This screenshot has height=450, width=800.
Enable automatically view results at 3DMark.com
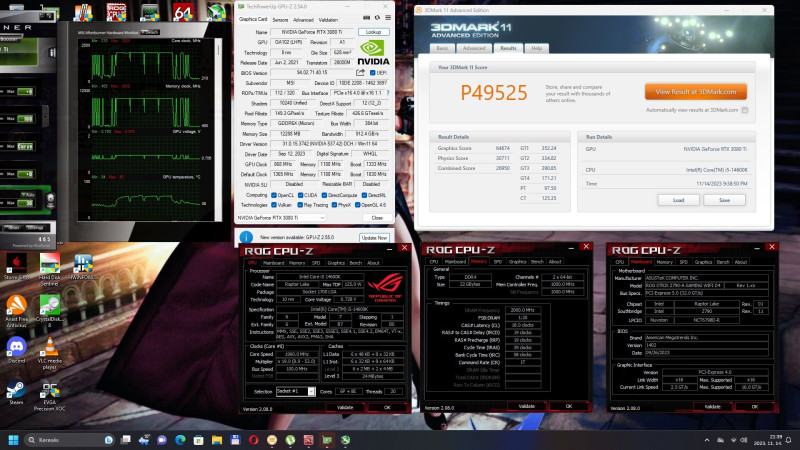click(x=745, y=110)
